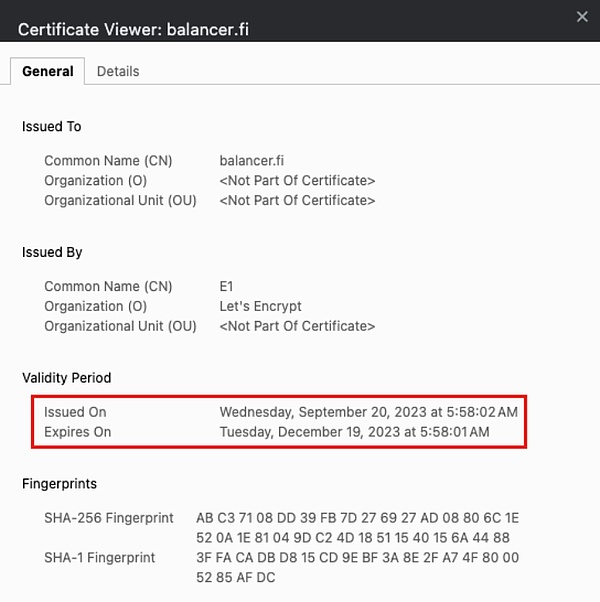The height and width of the screenshot is (602, 600).
Task: Click the Issued By section heading
Action: coord(52,253)
